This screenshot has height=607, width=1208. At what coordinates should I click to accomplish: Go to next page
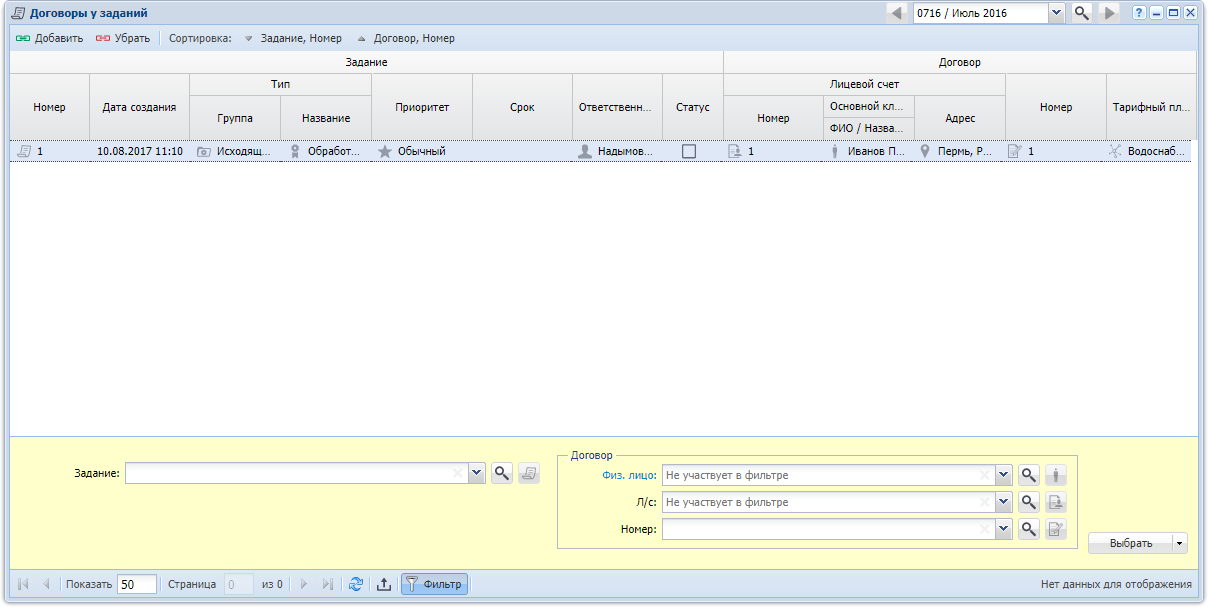(304, 584)
